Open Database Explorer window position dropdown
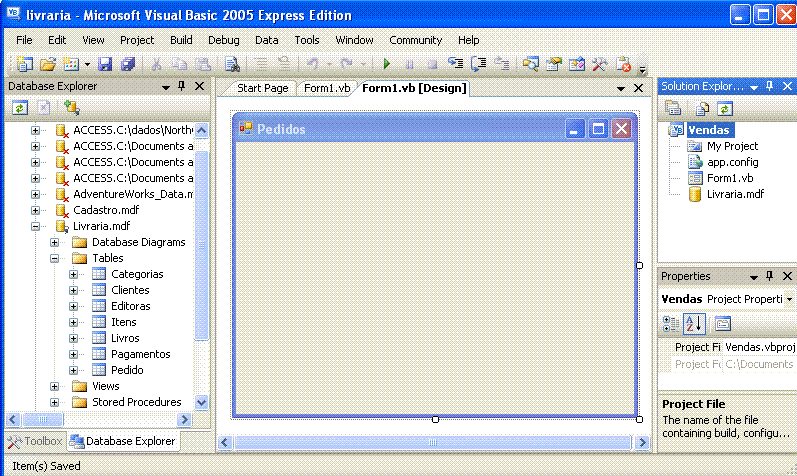797x476 pixels. point(165,87)
